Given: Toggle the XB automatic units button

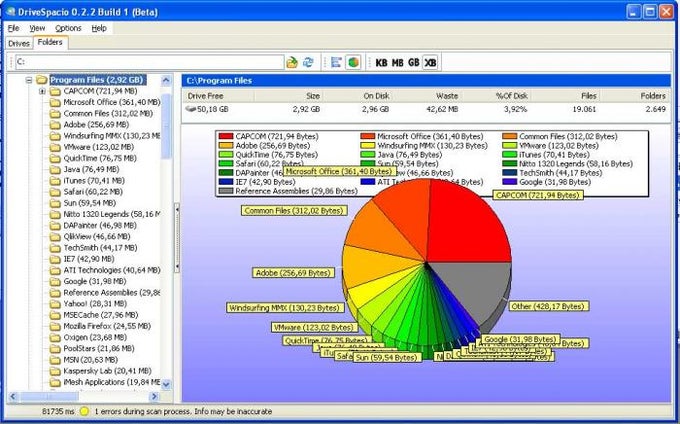Looking at the screenshot, I should (x=430, y=63).
